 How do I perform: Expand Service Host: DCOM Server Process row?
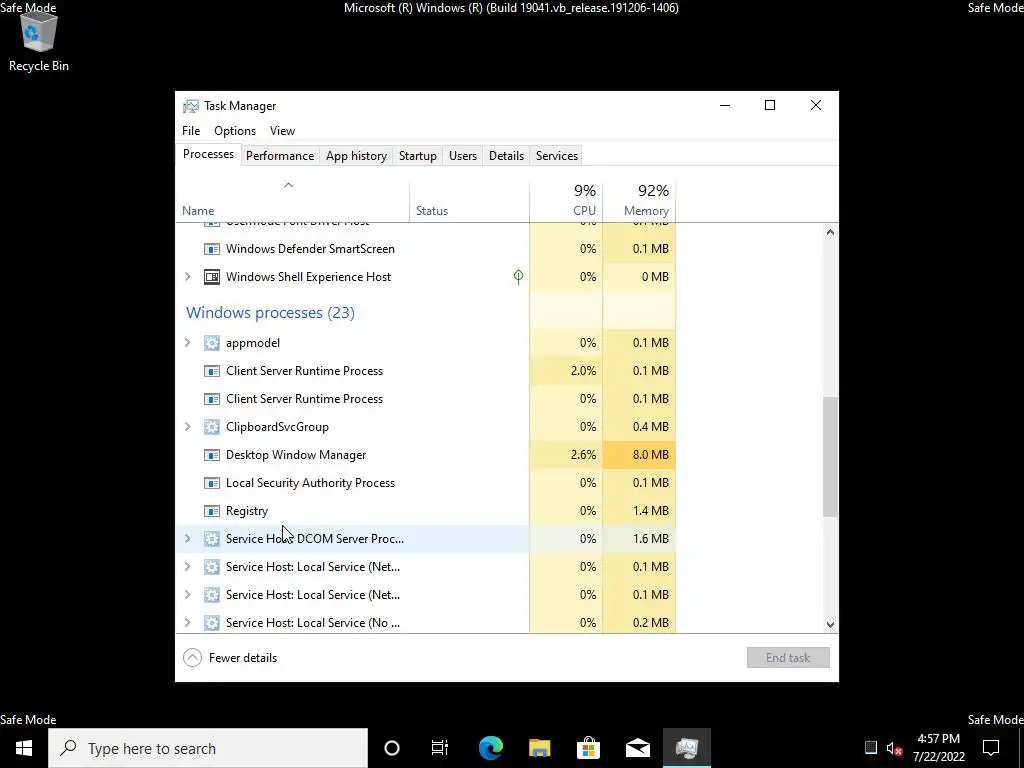click(188, 539)
